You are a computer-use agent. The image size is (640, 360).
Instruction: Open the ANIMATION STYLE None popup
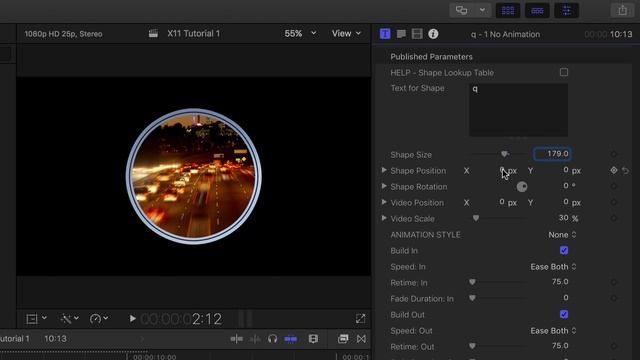click(562, 235)
